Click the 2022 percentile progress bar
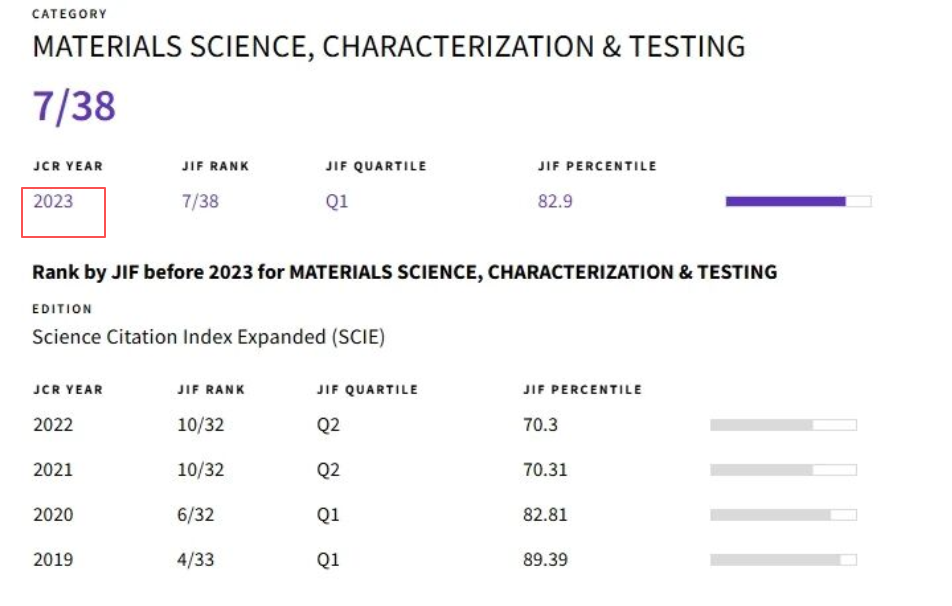The height and width of the screenshot is (606, 952). [x=783, y=425]
